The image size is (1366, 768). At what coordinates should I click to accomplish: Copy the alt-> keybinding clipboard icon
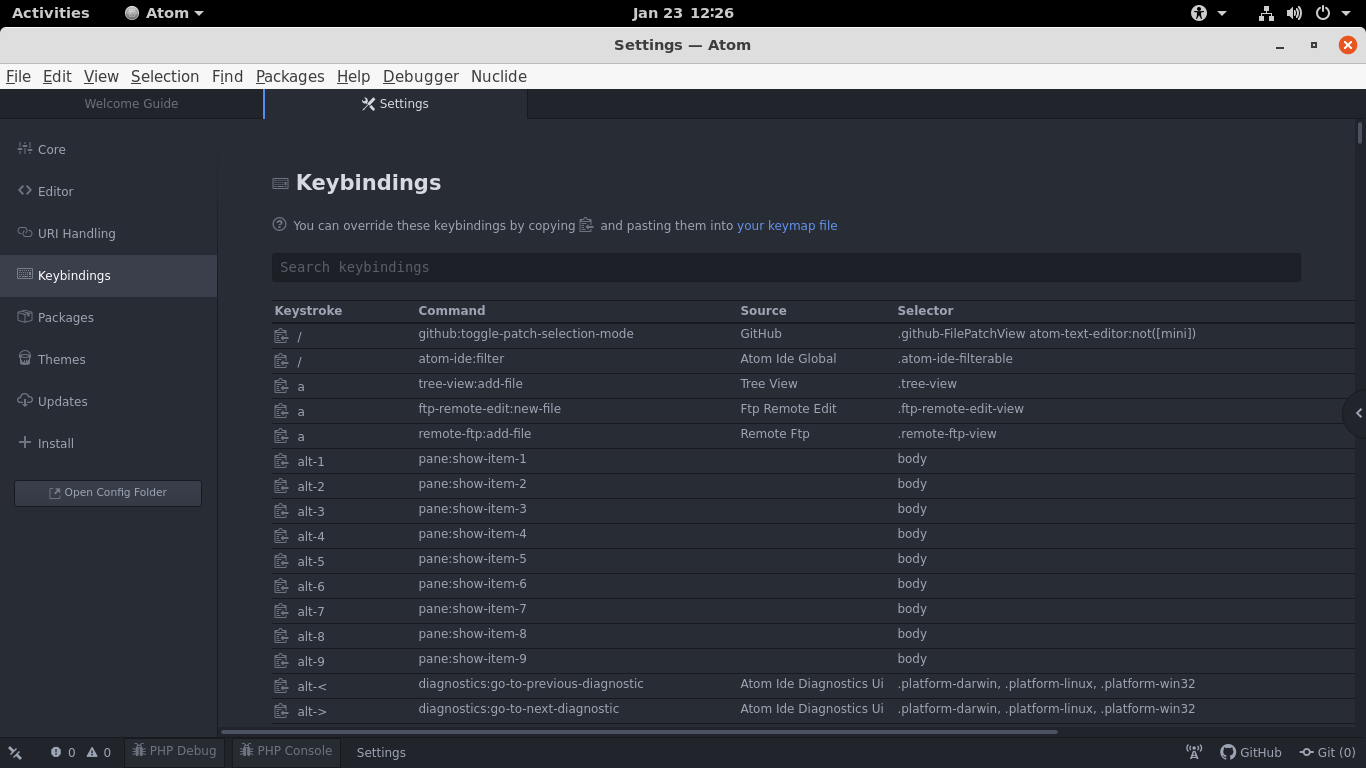282,711
